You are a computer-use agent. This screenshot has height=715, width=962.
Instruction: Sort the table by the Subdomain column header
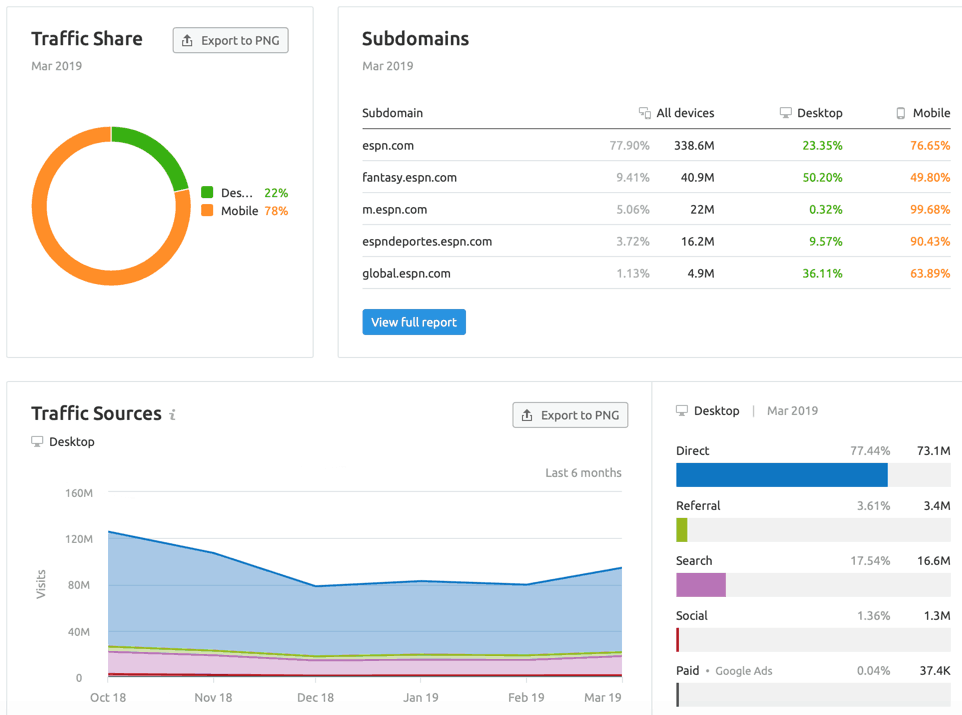[x=392, y=113]
